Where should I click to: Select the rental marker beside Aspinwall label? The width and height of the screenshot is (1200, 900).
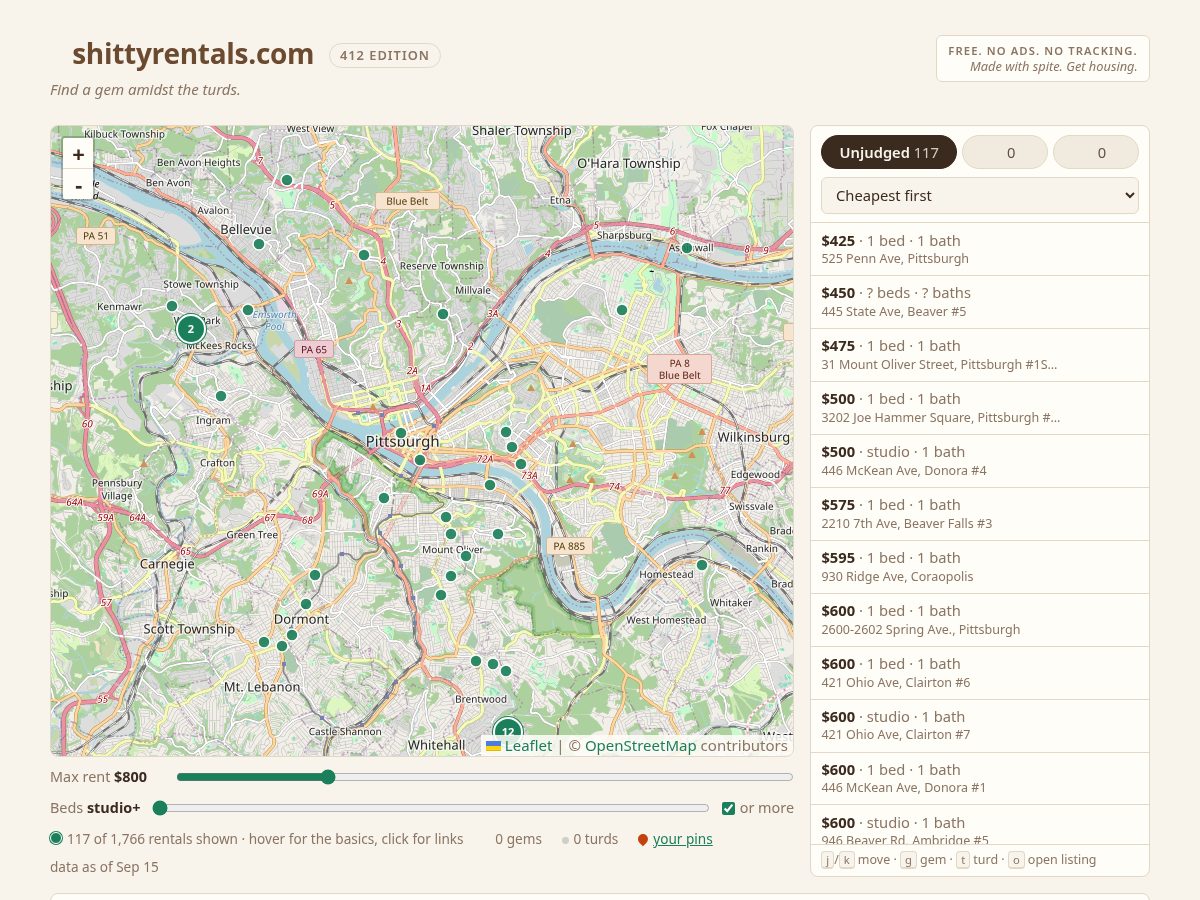pos(687,248)
